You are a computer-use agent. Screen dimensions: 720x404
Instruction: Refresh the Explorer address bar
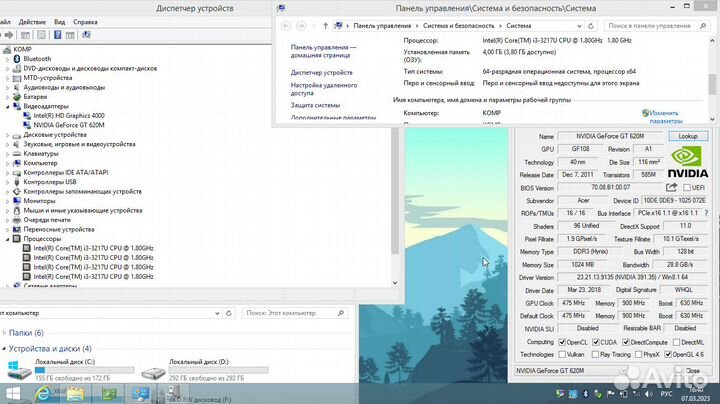(229, 313)
